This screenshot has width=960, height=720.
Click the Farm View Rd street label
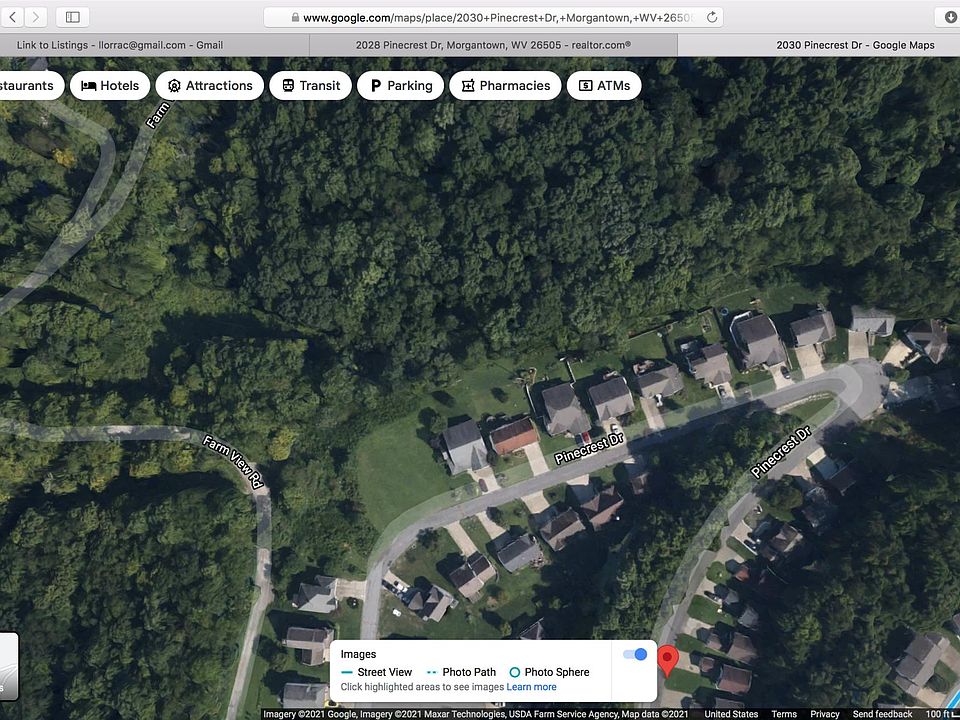pos(233,462)
